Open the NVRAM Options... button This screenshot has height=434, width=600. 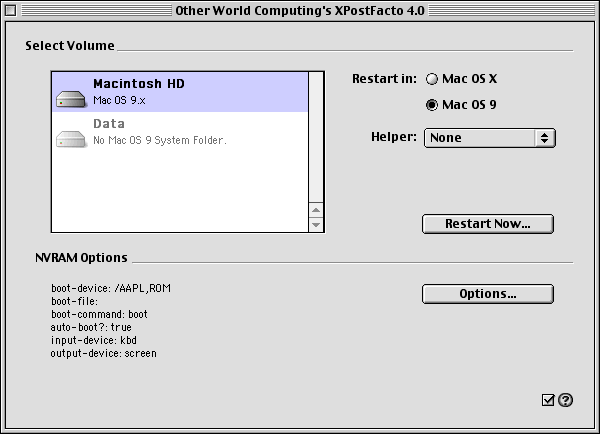(488, 294)
